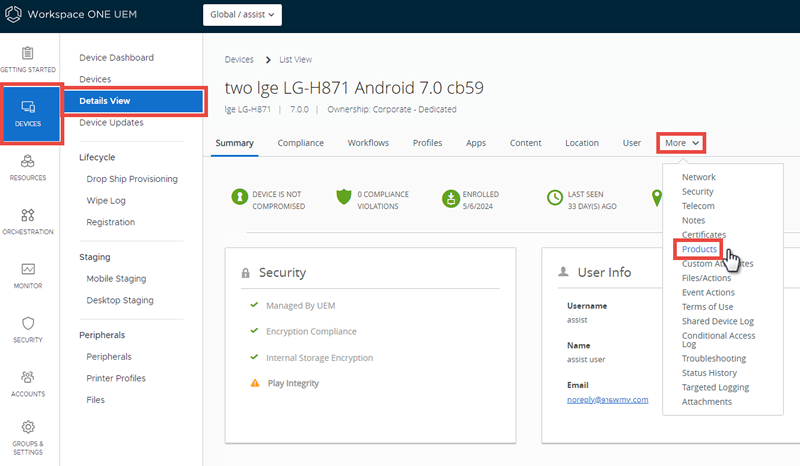
Task: Choose Certificates from the More menu
Action: 704,234
